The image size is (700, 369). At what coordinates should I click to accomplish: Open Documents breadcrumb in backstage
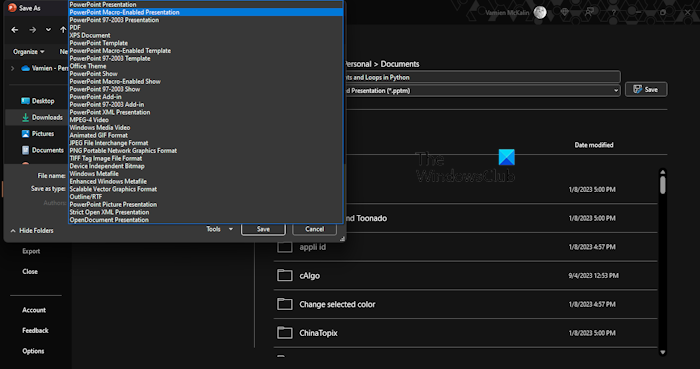point(400,64)
